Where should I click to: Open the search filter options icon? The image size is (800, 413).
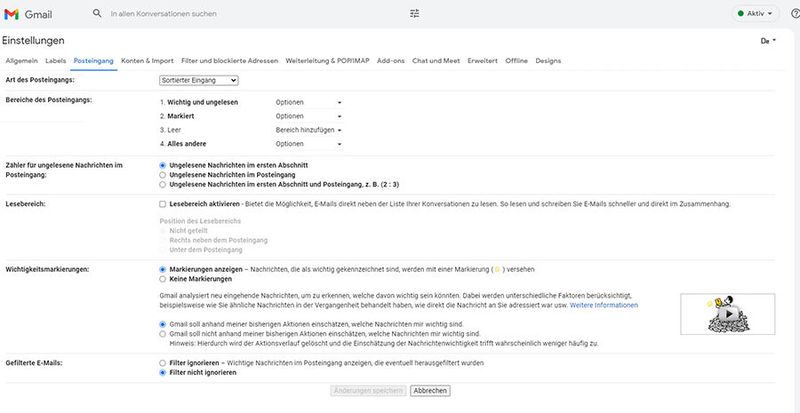click(x=415, y=14)
